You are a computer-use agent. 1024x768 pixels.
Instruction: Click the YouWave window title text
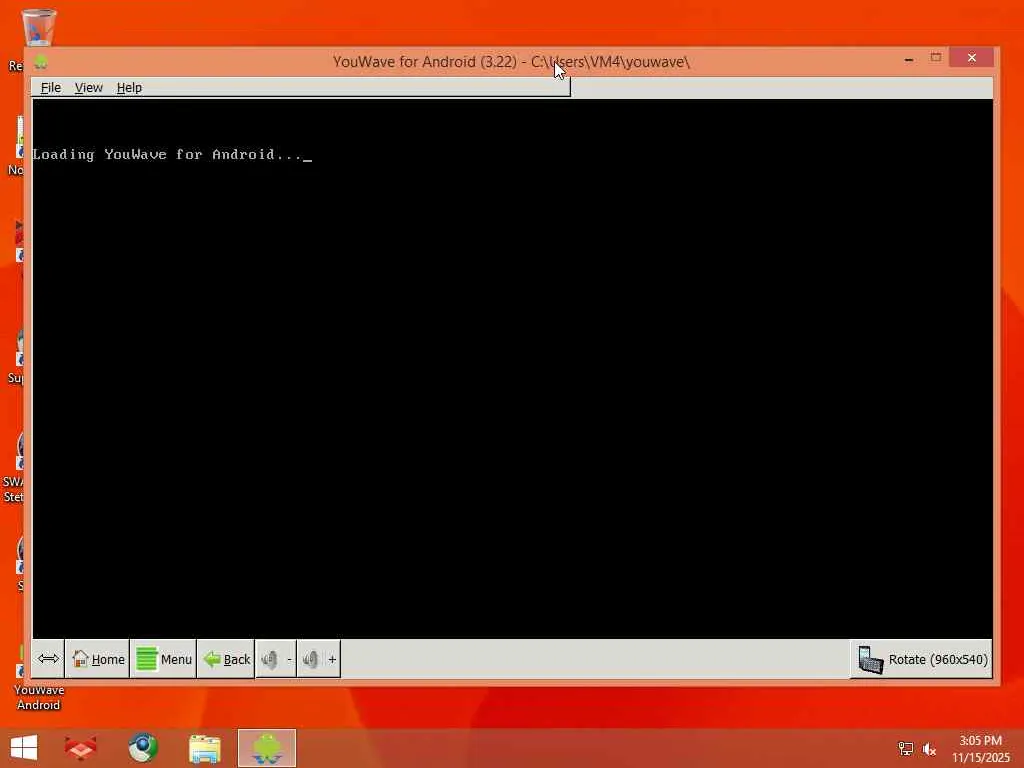pos(511,62)
